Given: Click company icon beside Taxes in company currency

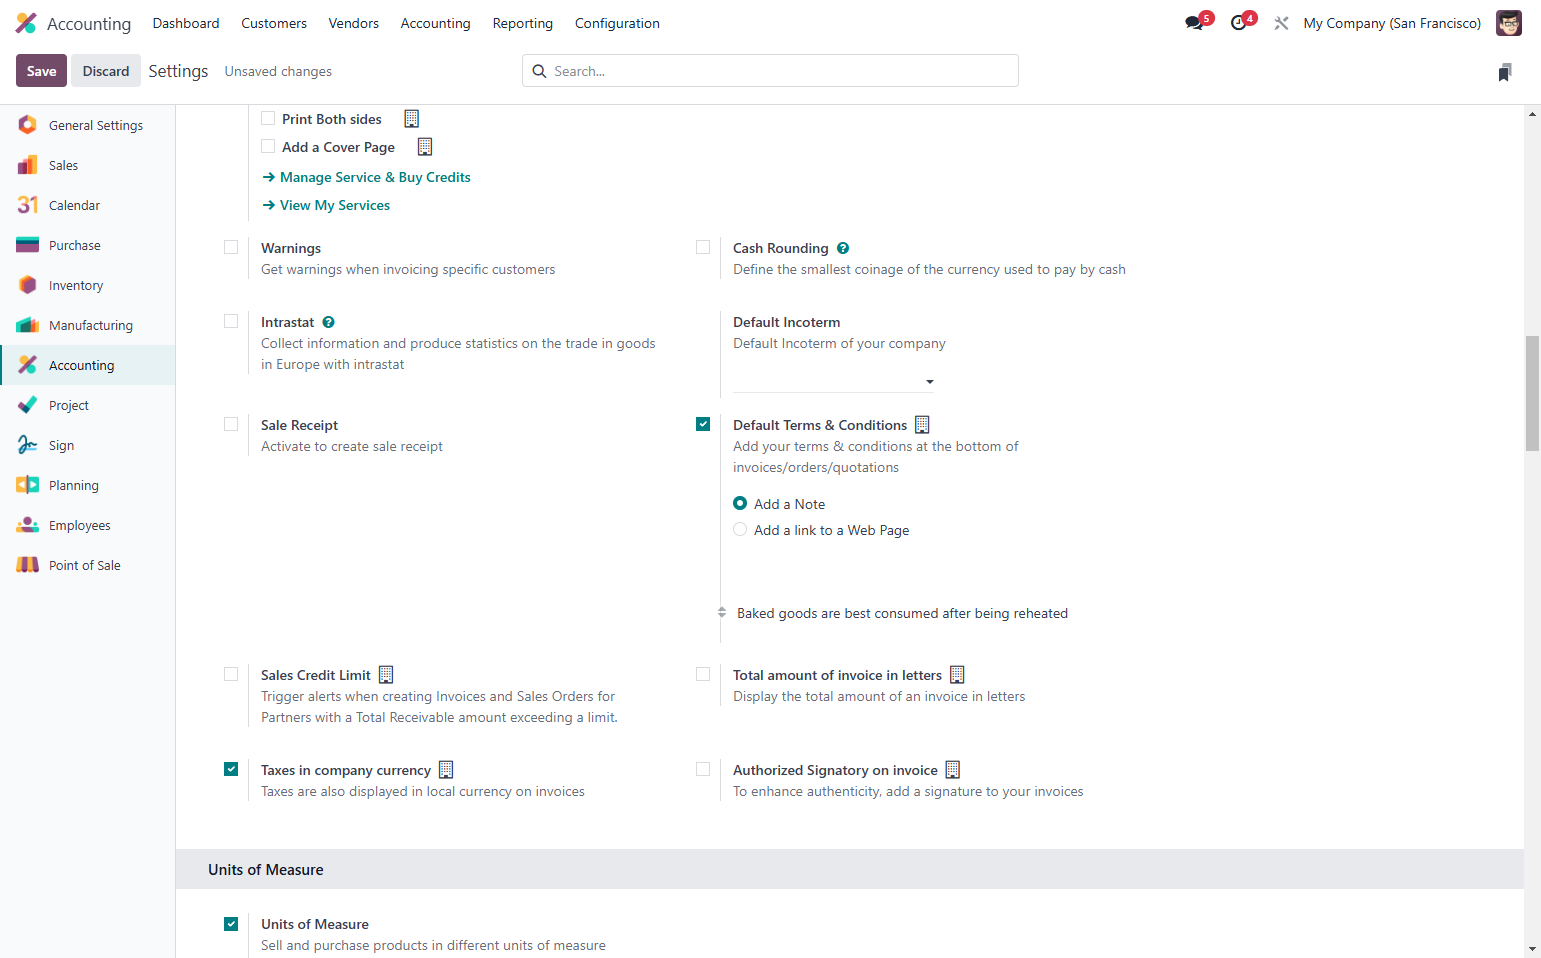Looking at the screenshot, I should (446, 770).
